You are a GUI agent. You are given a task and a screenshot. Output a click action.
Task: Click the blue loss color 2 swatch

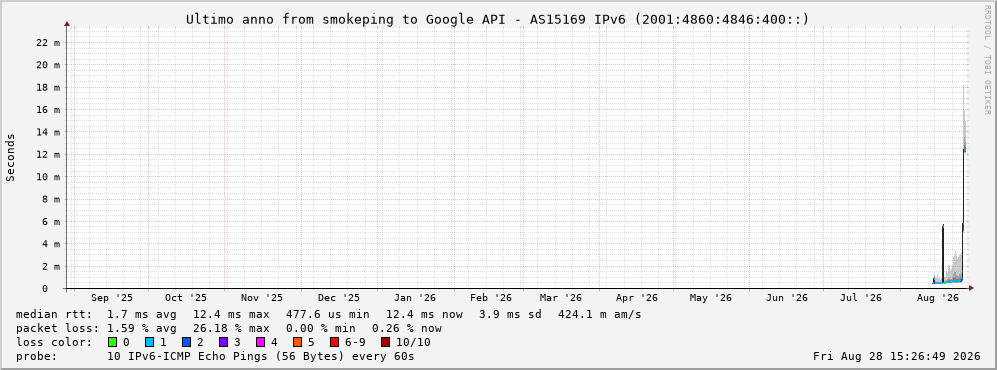coord(186,342)
